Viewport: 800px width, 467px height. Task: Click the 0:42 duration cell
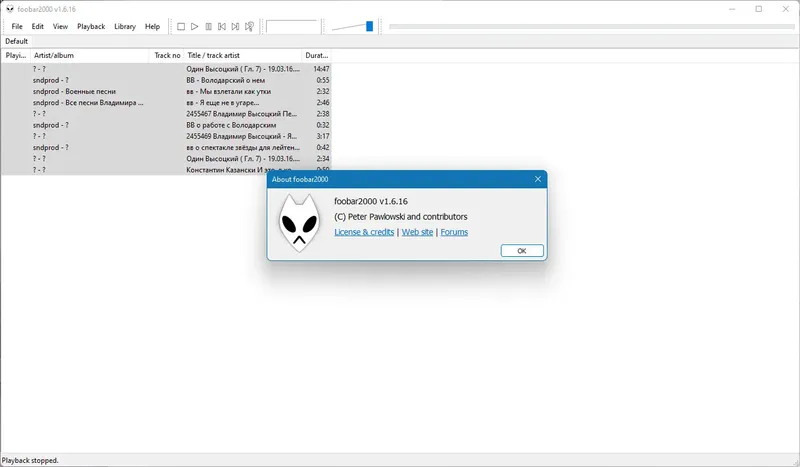tap(323, 148)
